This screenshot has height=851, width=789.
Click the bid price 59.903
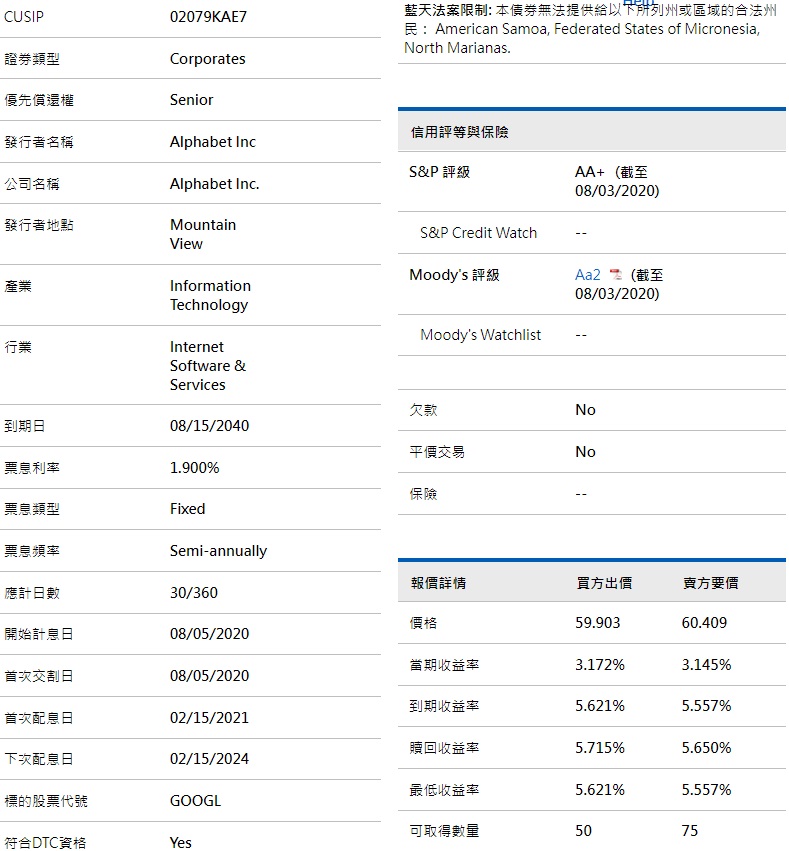pos(598,623)
